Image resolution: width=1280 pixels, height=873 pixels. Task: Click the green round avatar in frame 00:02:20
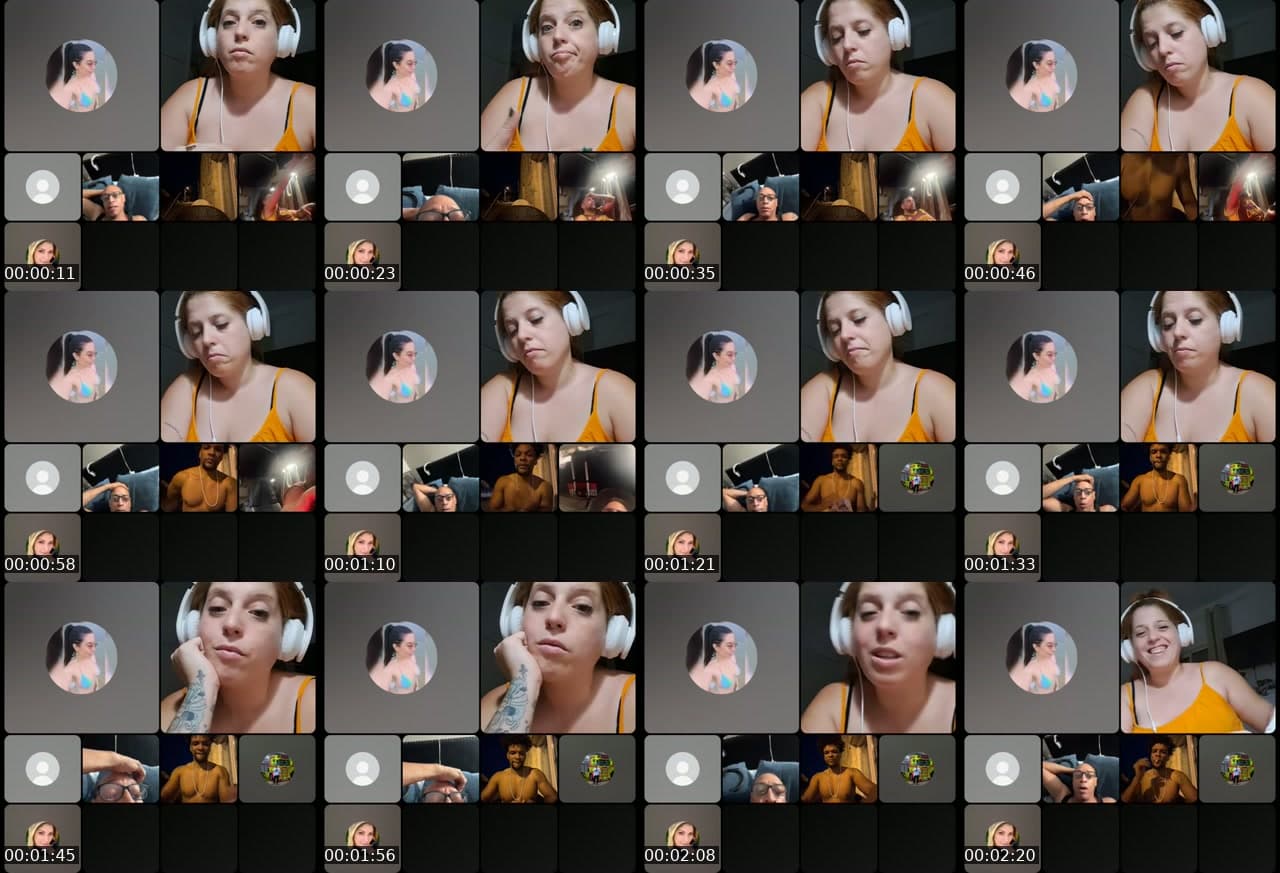(1237, 769)
